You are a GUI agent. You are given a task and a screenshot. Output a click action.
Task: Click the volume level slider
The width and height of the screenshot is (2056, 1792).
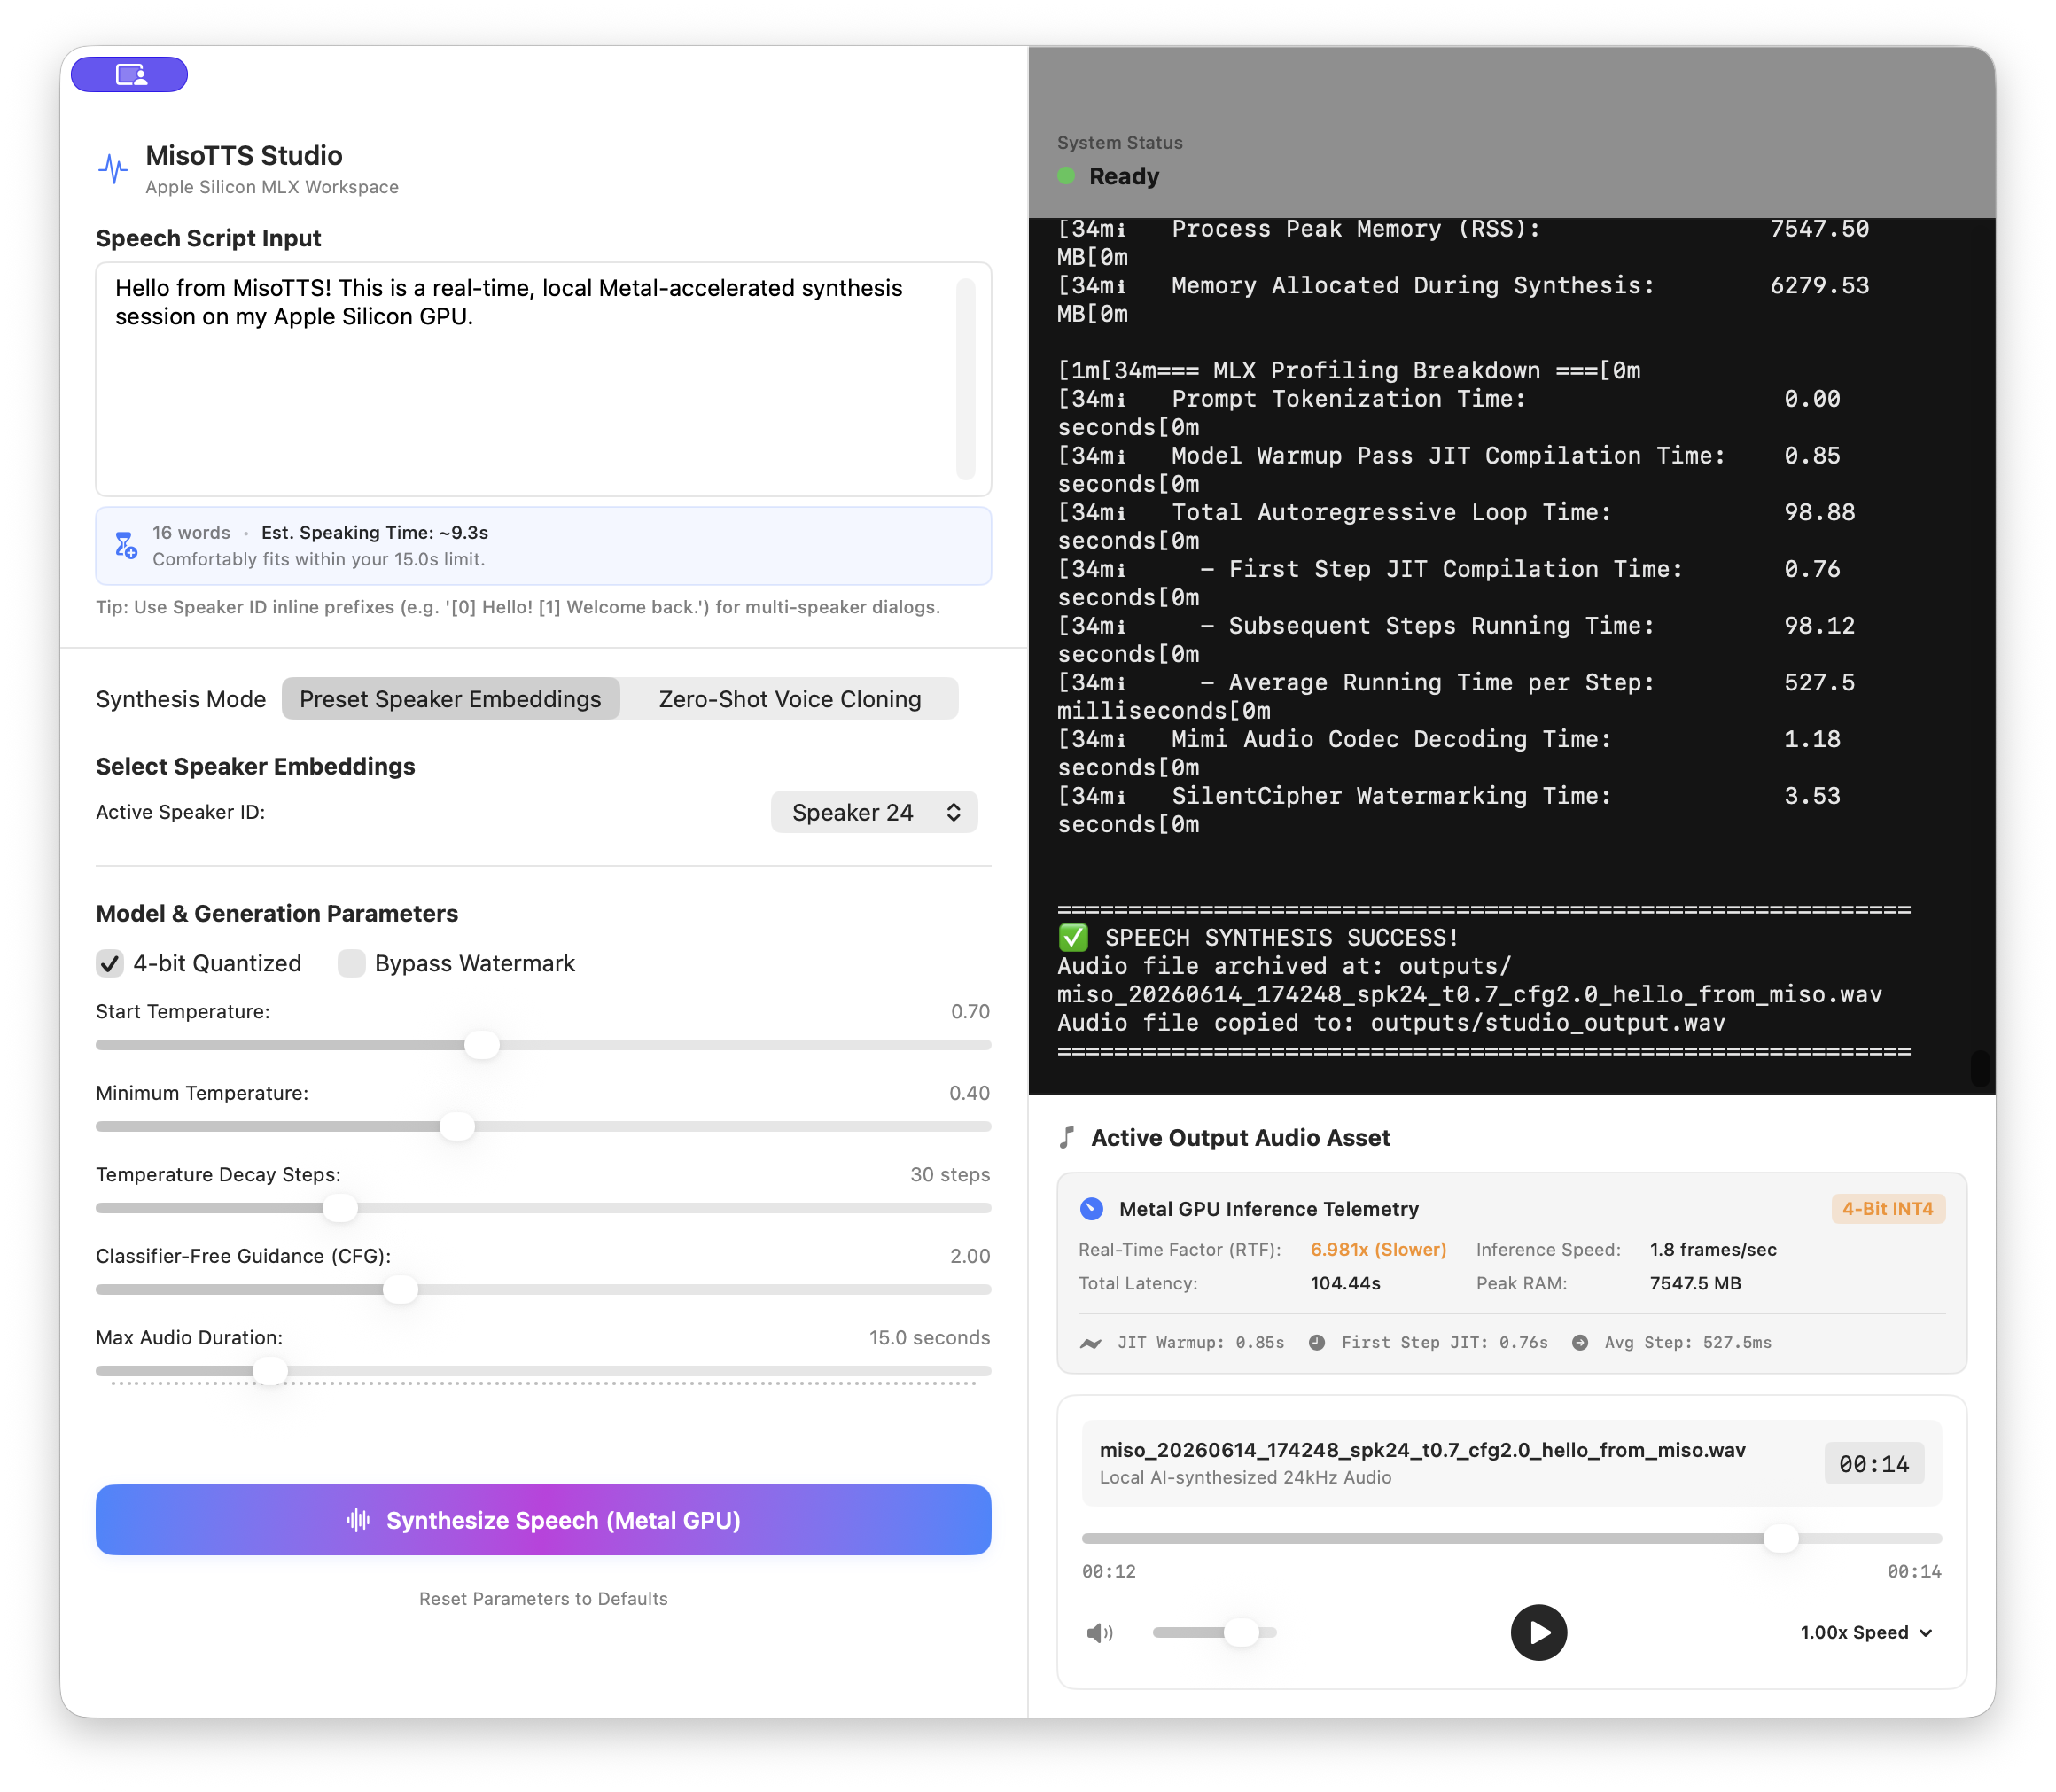pos(1214,1633)
